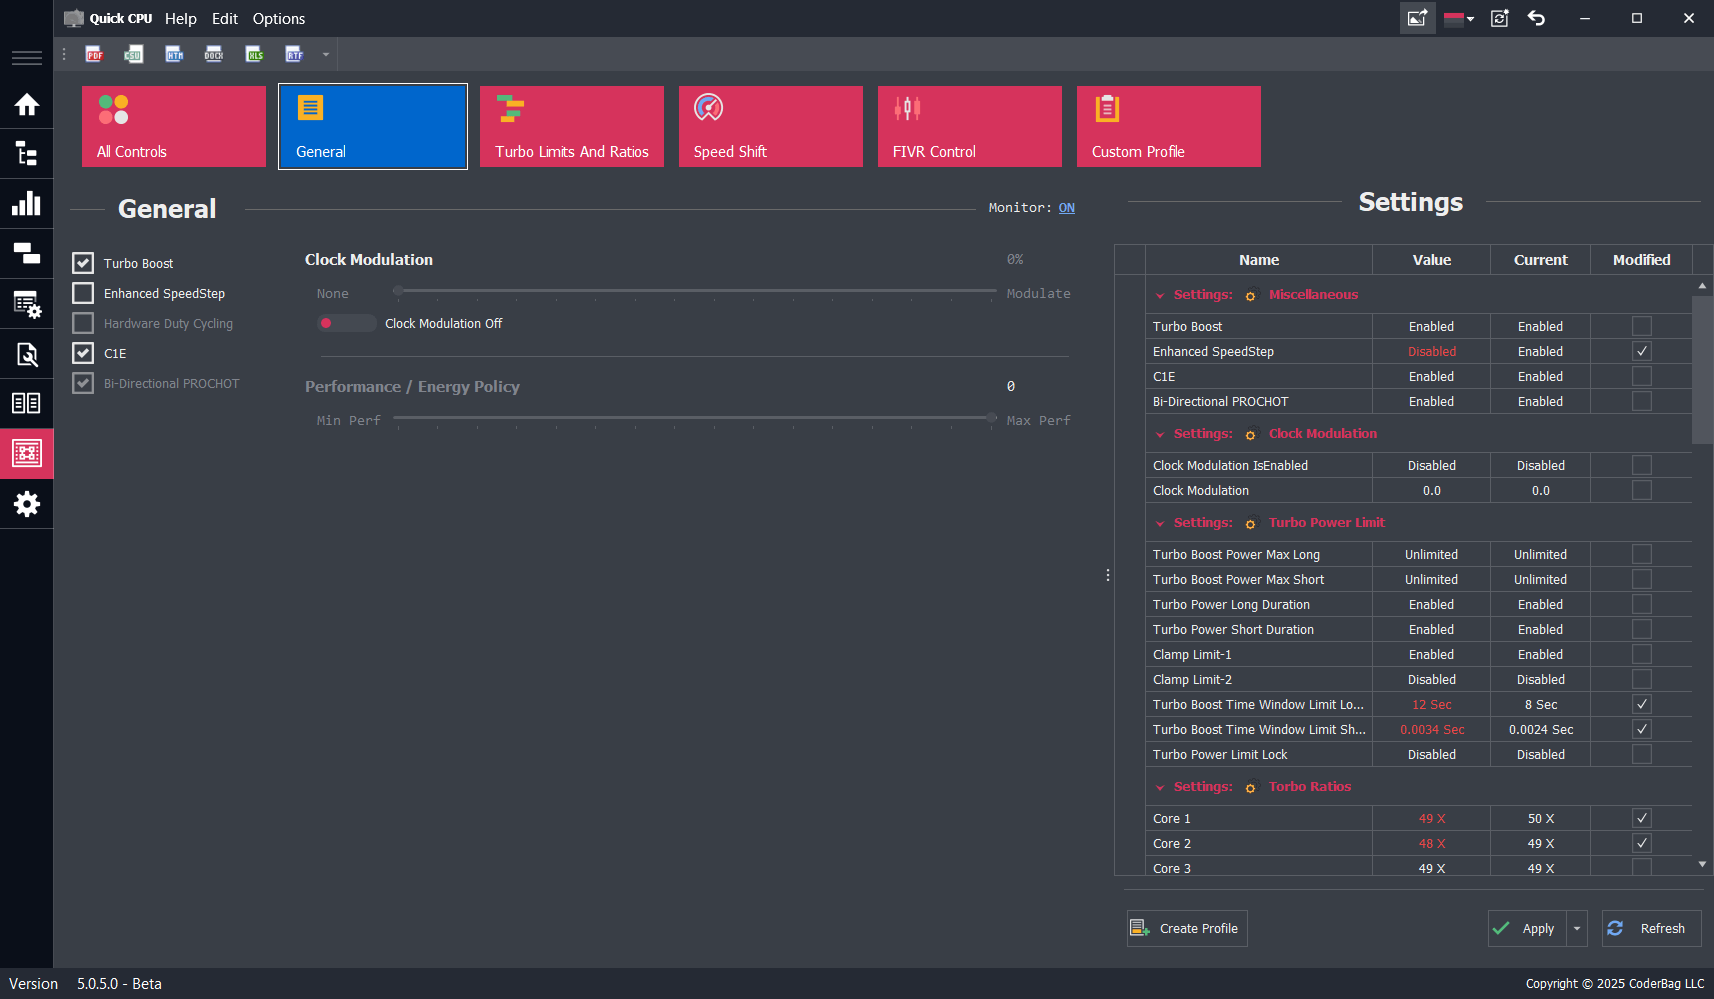Export report as RTF file
The width and height of the screenshot is (1714, 999).
tap(294, 54)
